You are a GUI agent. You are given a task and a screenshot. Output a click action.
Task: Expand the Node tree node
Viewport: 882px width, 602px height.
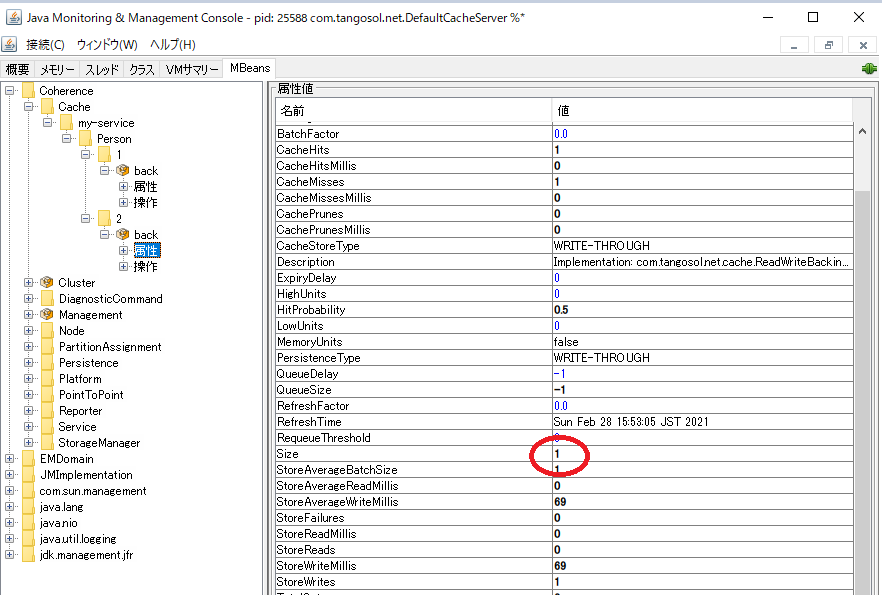tap(28, 330)
